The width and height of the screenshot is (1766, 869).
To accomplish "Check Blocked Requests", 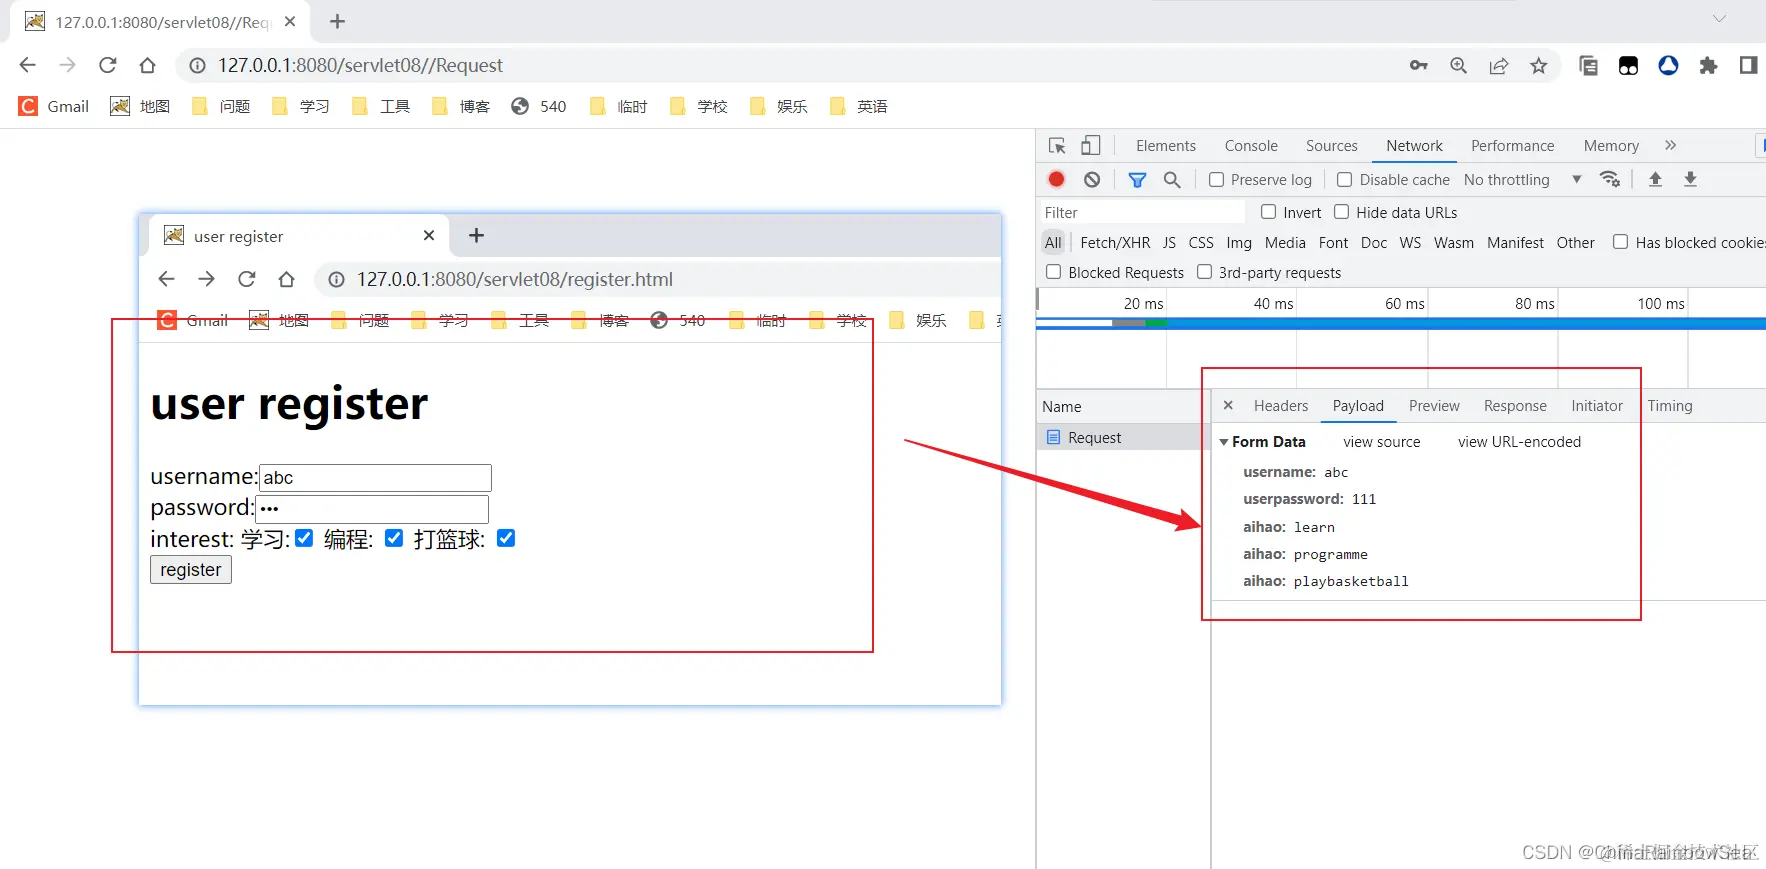I will coord(1053,272).
